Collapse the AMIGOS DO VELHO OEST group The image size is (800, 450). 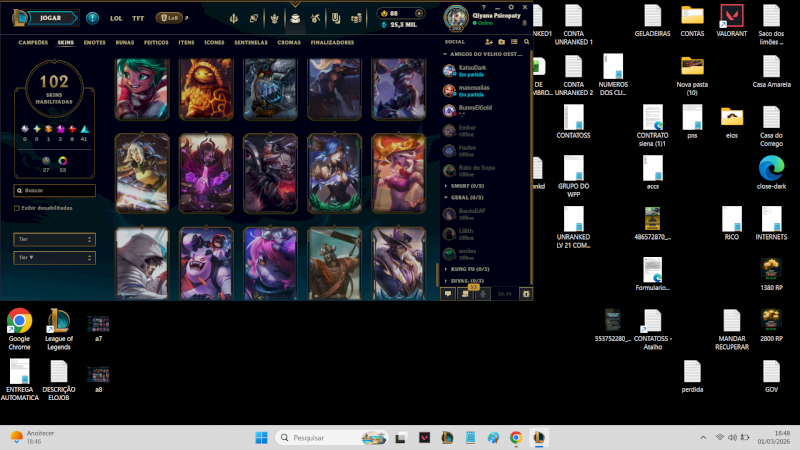(445, 54)
